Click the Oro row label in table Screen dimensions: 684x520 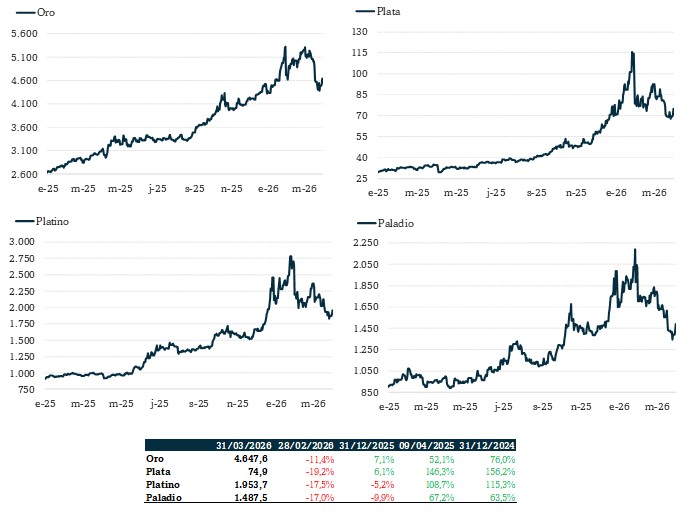pos(155,458)
